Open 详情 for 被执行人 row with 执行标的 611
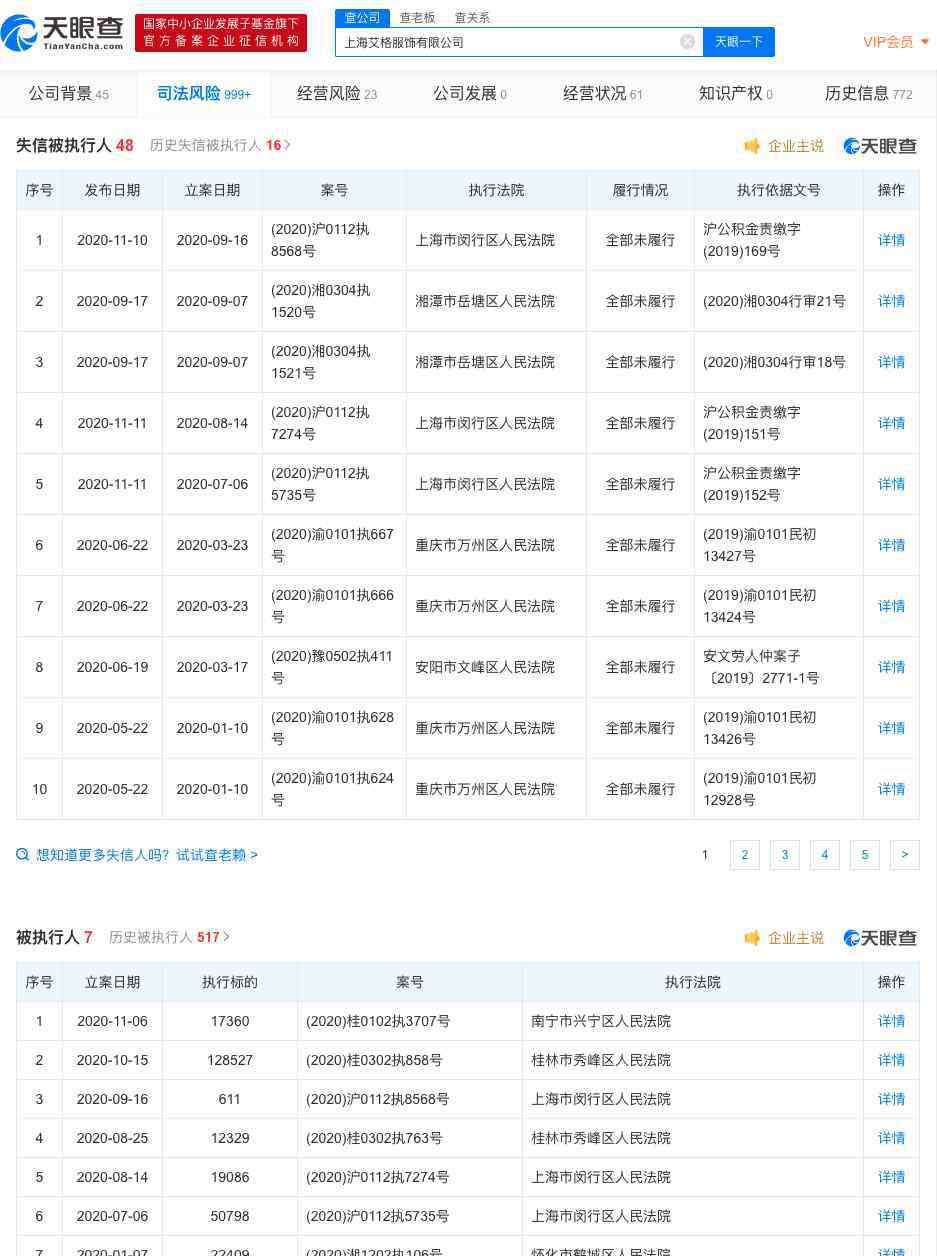 (891, 1099)
